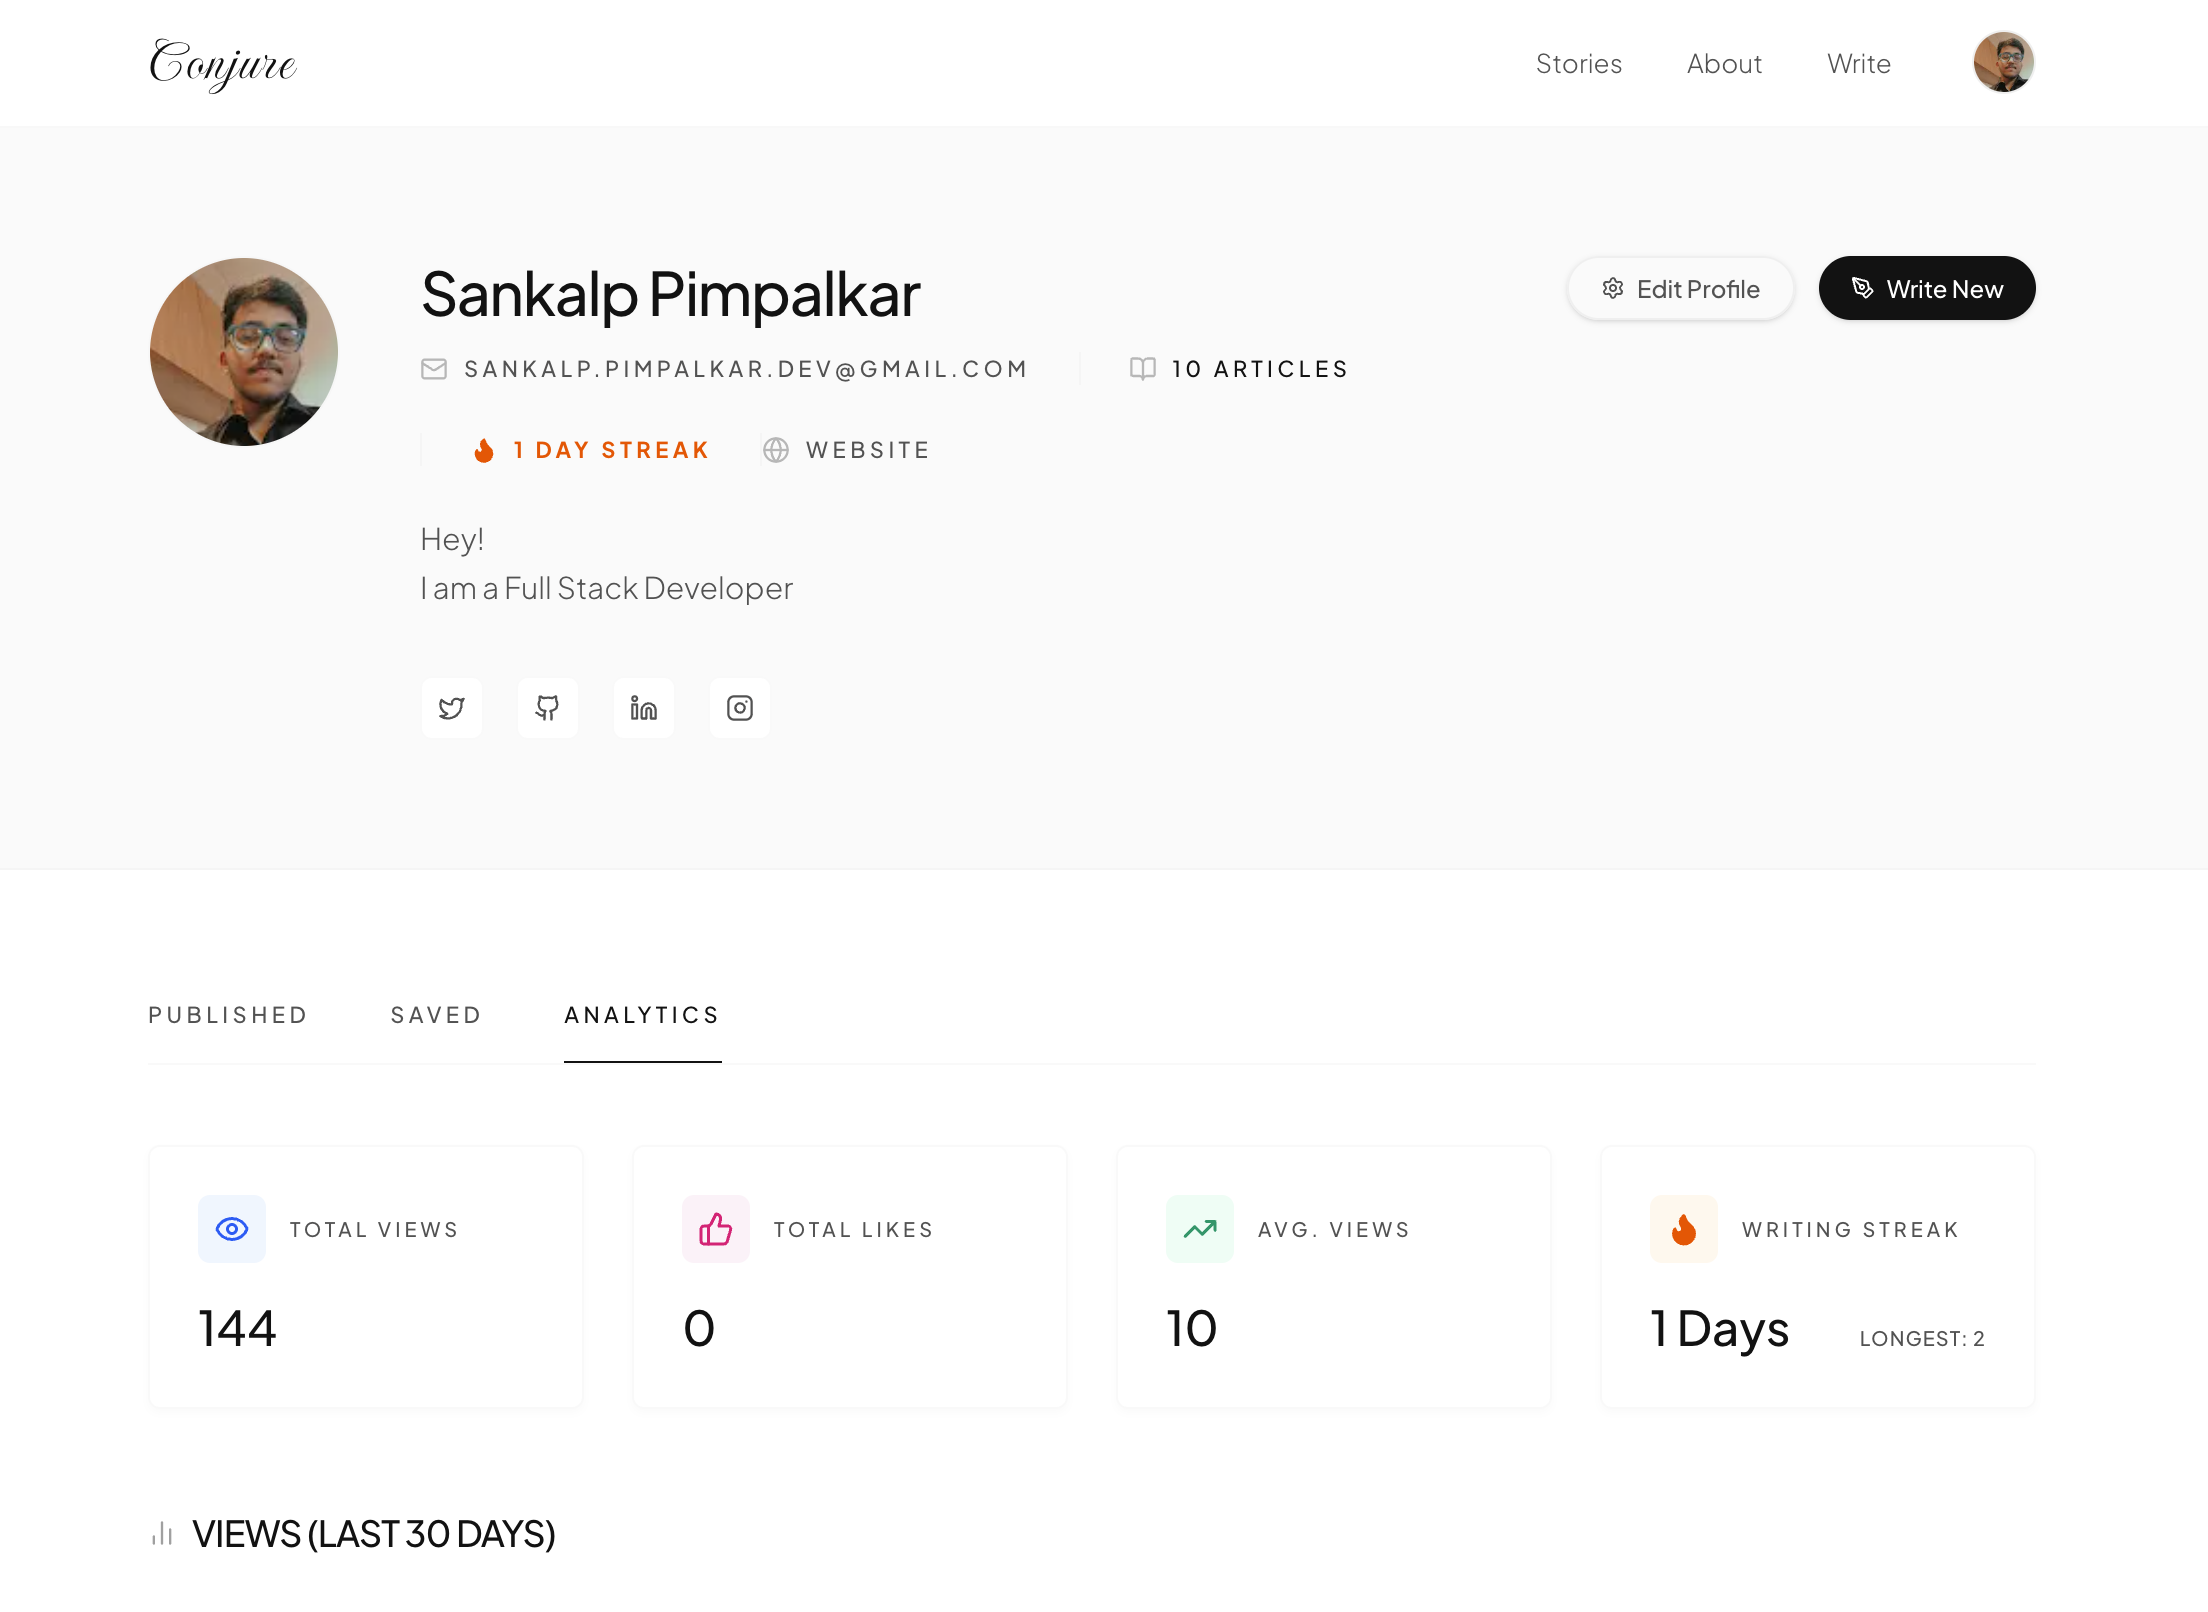2208x1612 pixels.
Task: Open Sankalp's Twitter profile icon
Action: tap(451, 708)
